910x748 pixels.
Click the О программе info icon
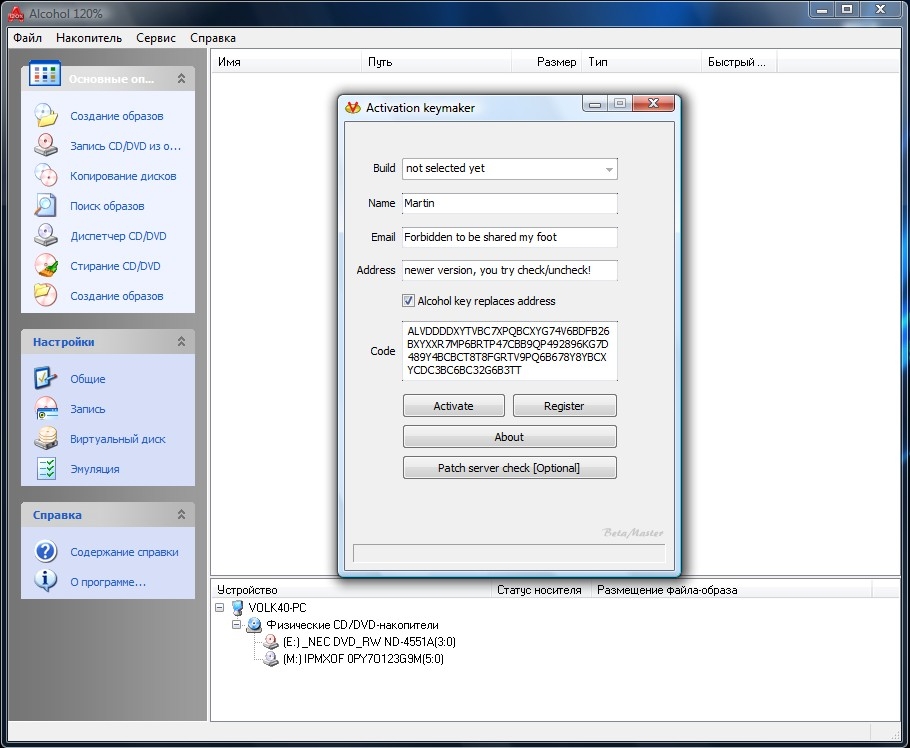click(x=46, y=581)
